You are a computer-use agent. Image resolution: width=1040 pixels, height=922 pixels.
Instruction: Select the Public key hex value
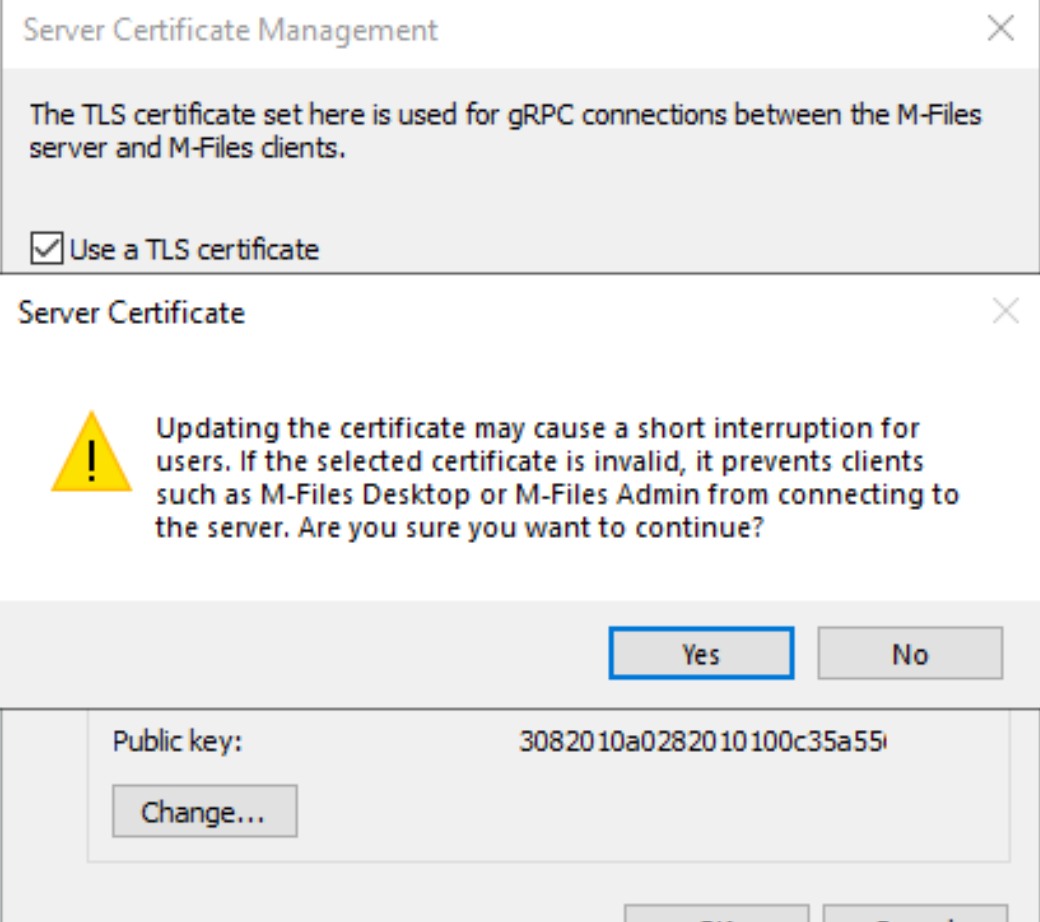(702, 741)
